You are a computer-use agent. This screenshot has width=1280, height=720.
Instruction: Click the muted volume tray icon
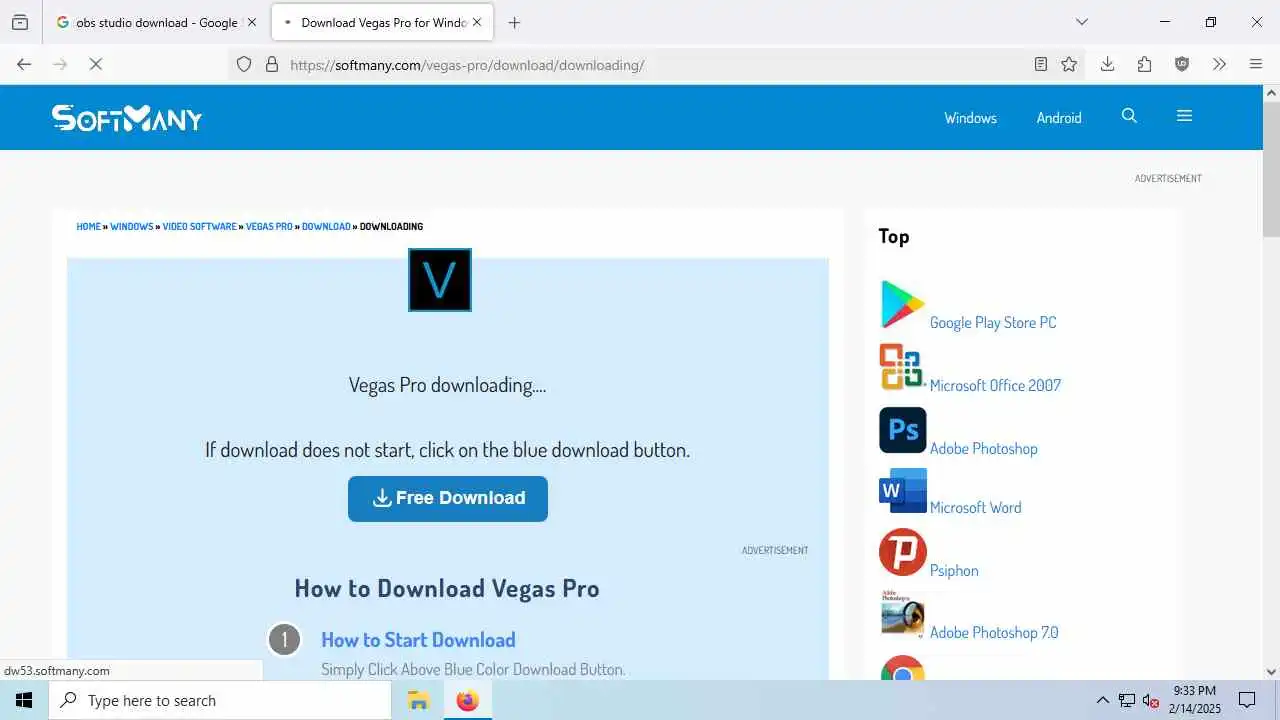click(x=1151, y=700)
